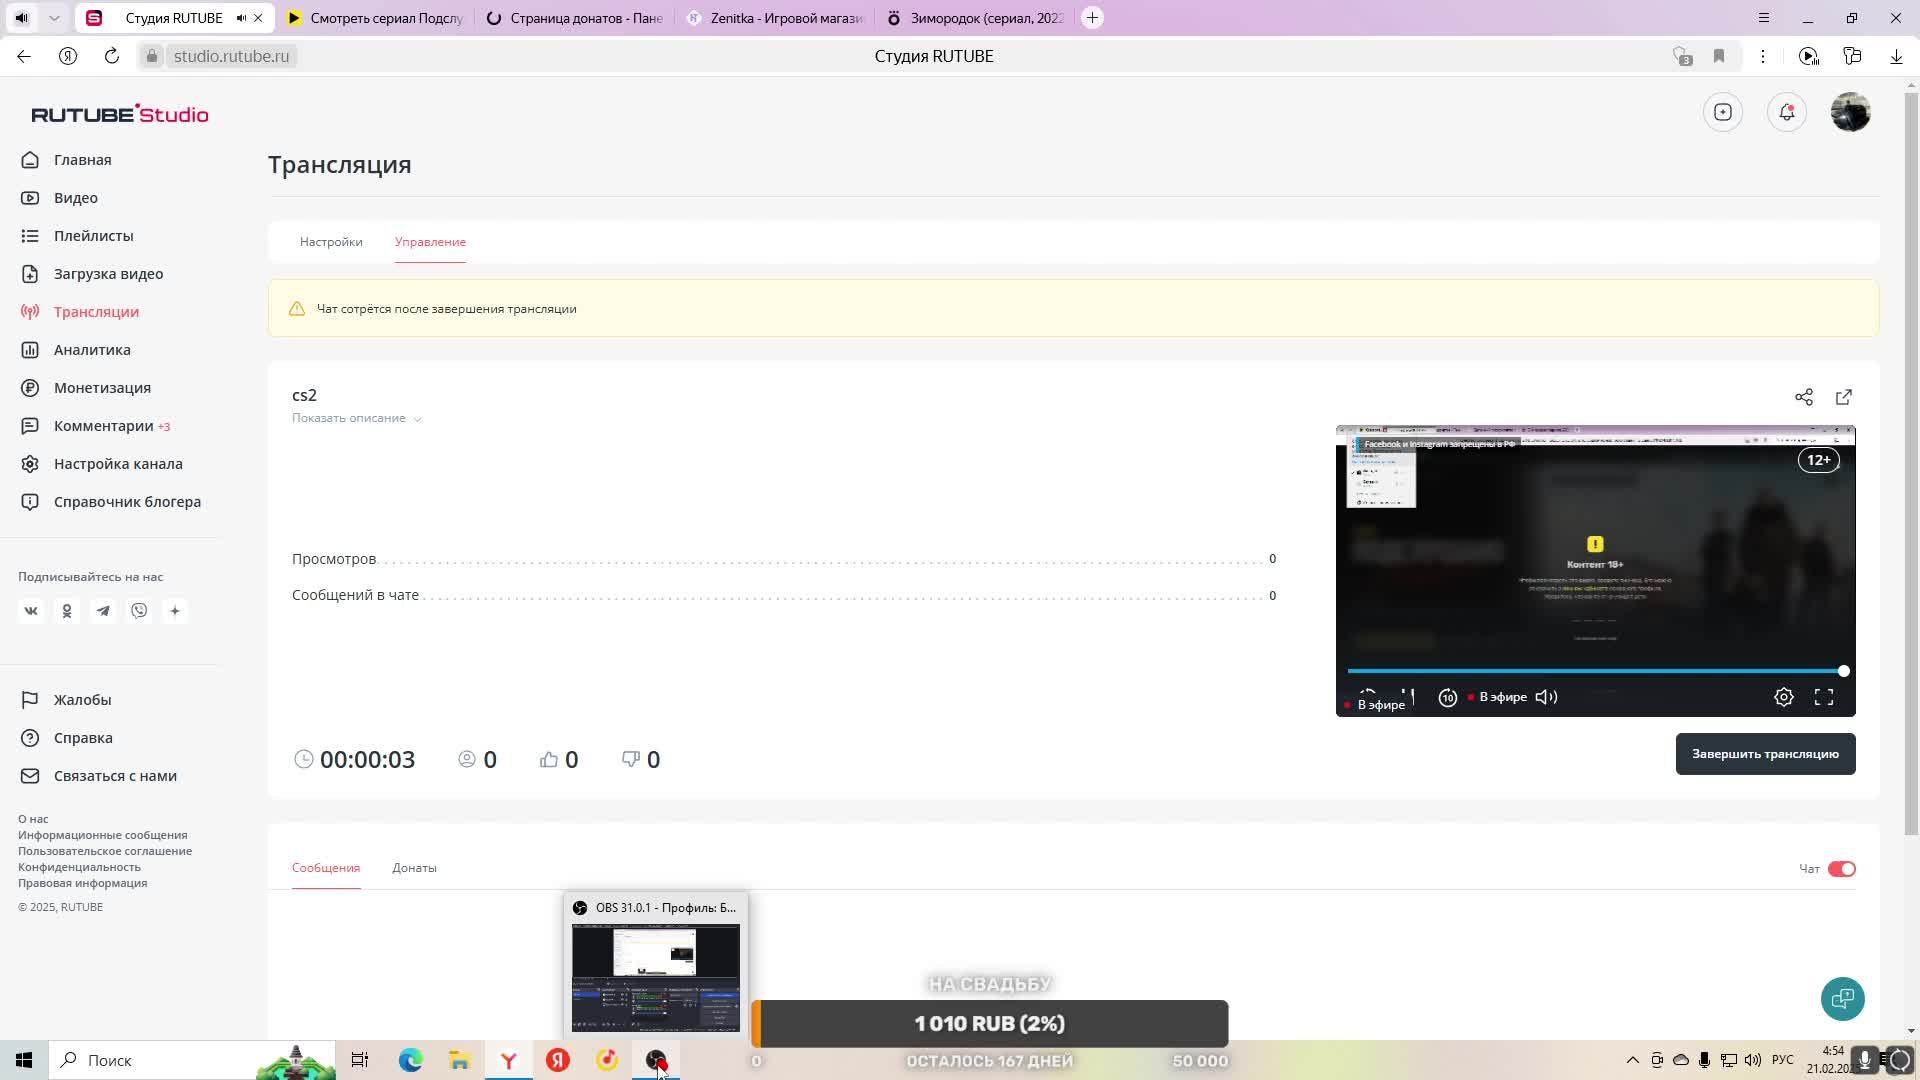
Task: Click the Odnoklassniki social icon
Action: tap(67, 611)
